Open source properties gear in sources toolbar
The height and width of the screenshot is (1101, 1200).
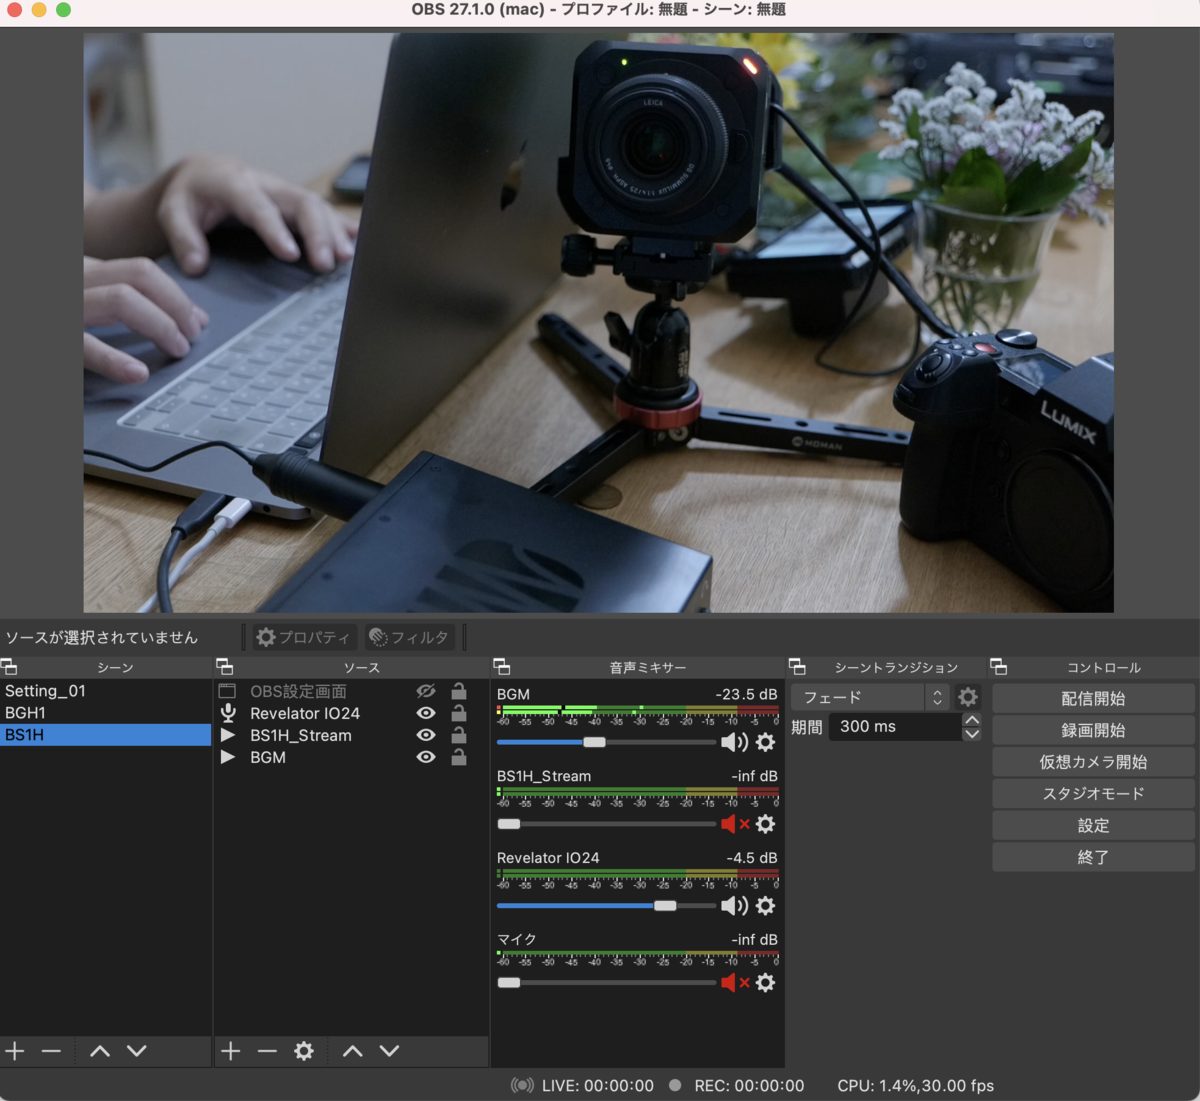pyautogui.click(x=304, y=1051)
